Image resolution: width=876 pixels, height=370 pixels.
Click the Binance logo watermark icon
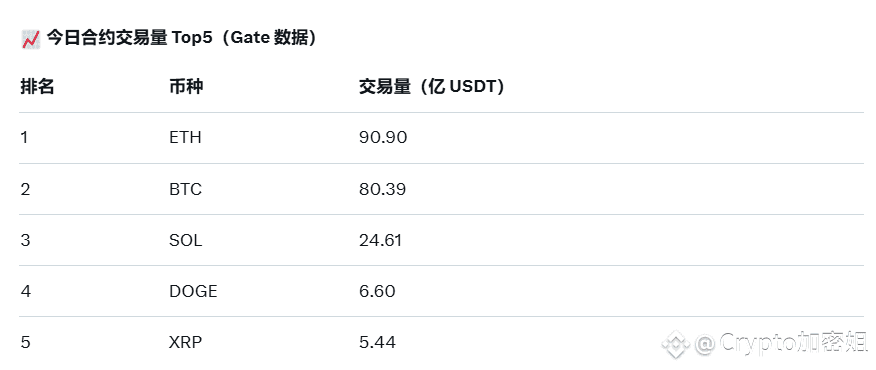[676, 343]
